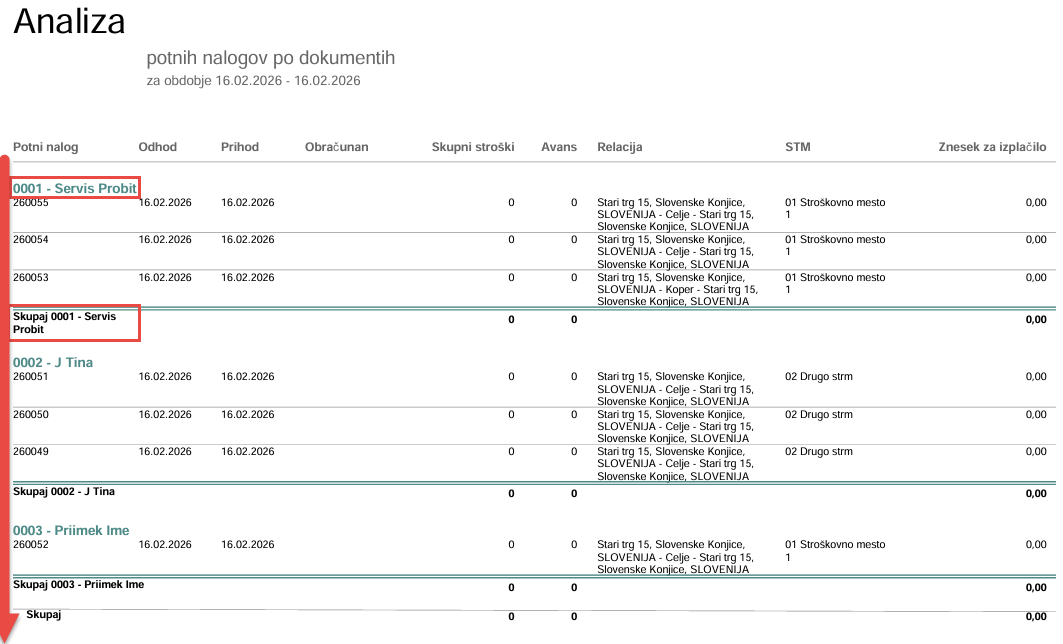Click 02 Drugo strm in row 260049

pyautogui.click(x=819, y=451)
